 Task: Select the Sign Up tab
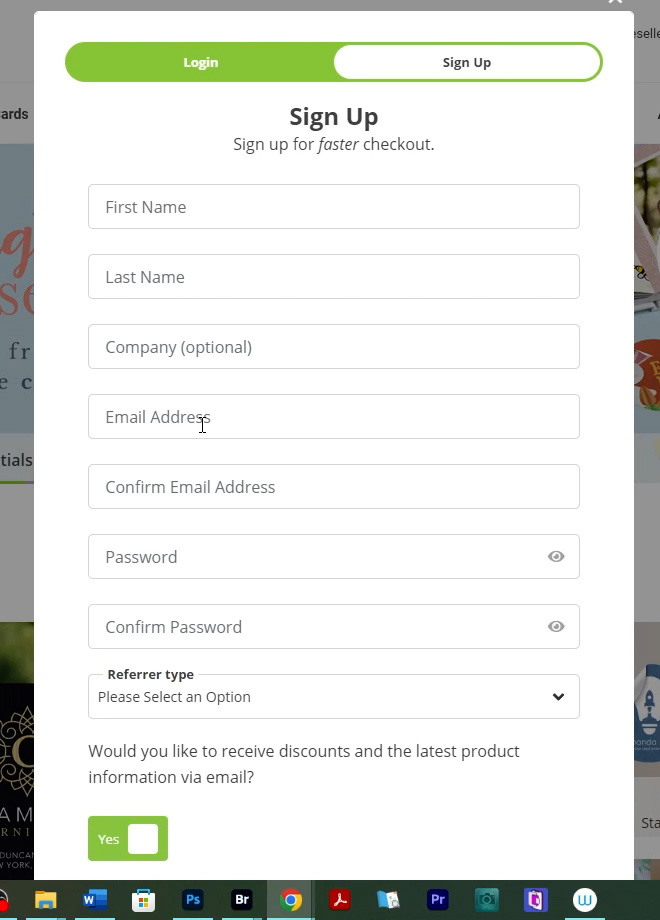[466, 62]
